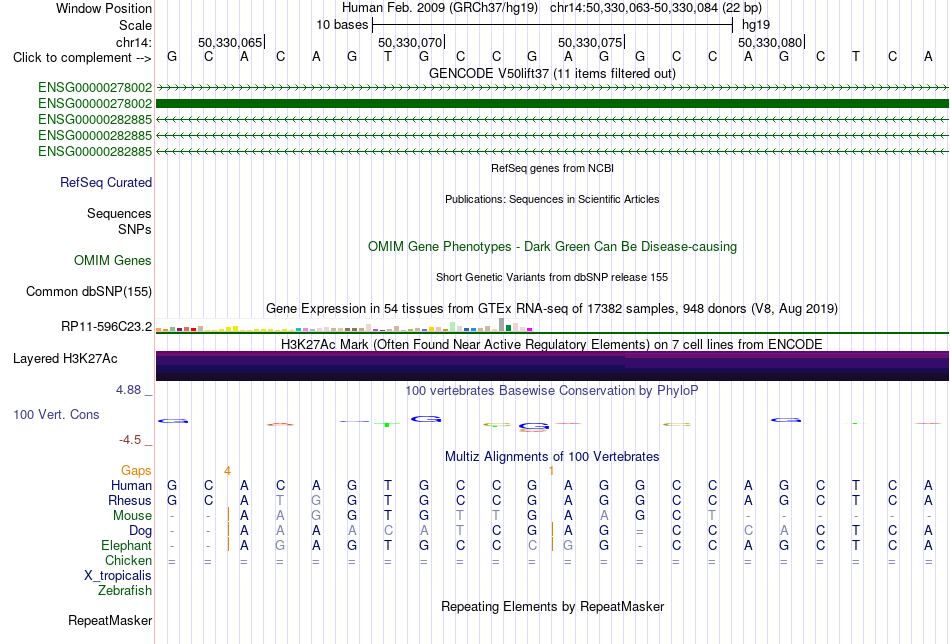This screenshot has width=950, height=644.
Task: Open 'Multiz Alignments of 100 Vertebrates' title
Action: (552, 456)
